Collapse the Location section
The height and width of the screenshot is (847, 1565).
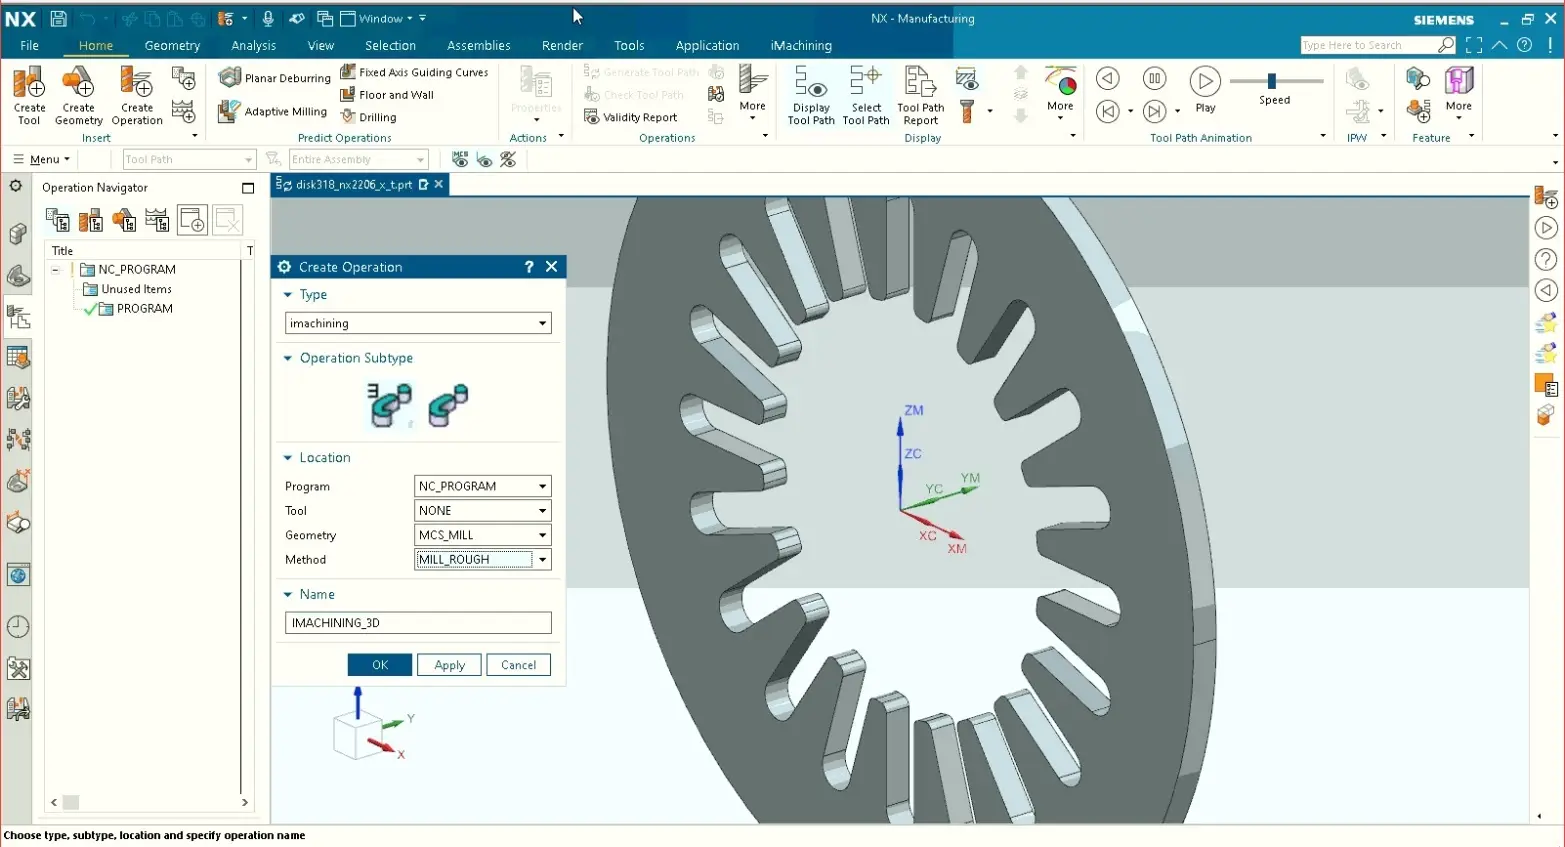(x=288, y=457)
